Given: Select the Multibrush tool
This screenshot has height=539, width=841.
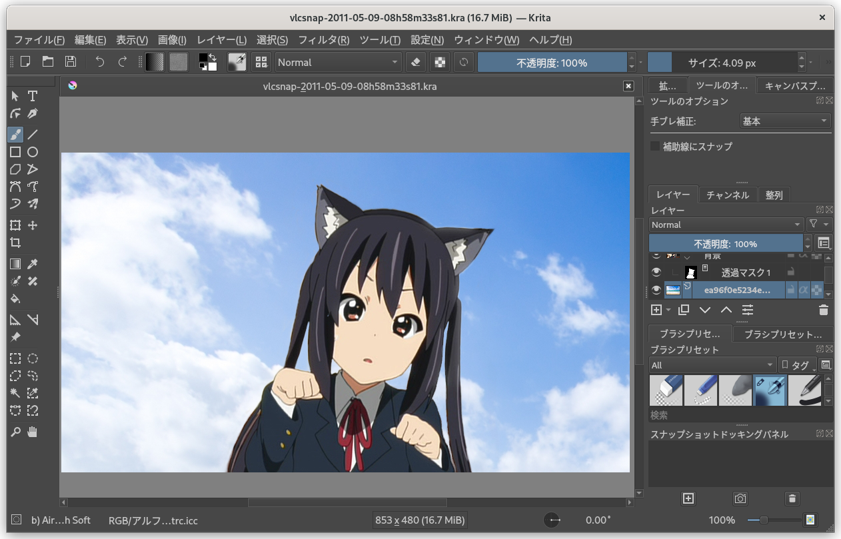Looking at the screenshot, I should click(x=33, y=204).
